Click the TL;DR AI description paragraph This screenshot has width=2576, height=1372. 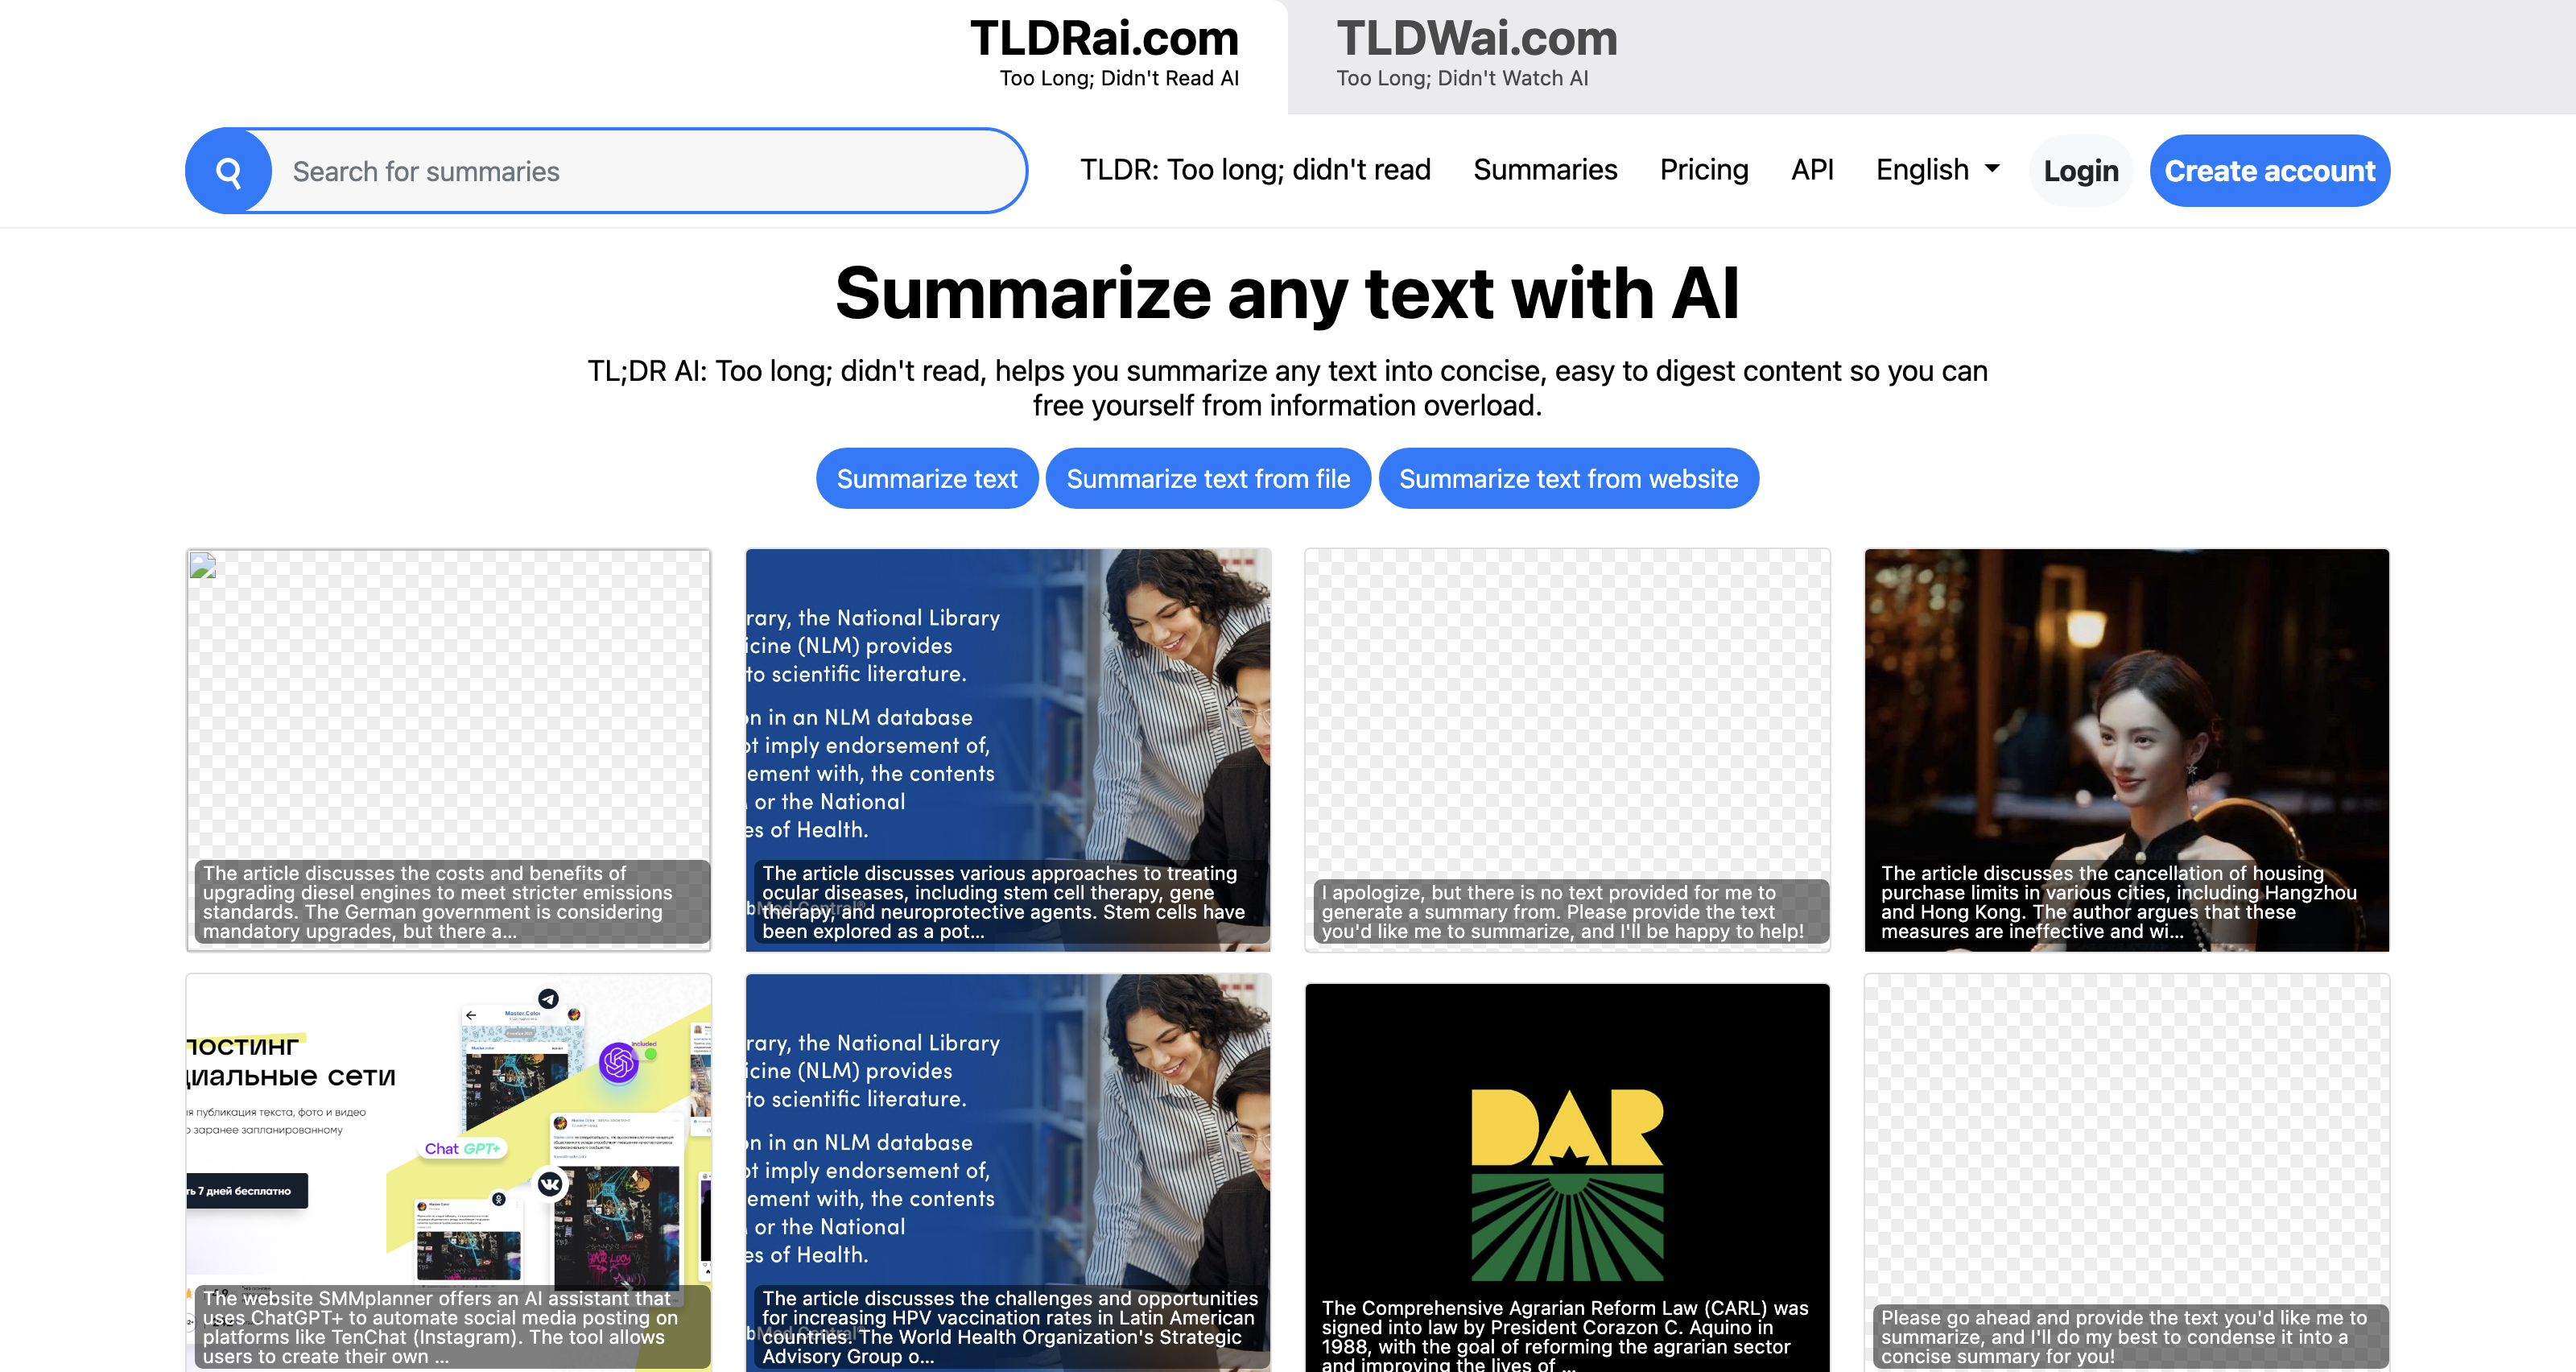click(x=1288, y=388)
